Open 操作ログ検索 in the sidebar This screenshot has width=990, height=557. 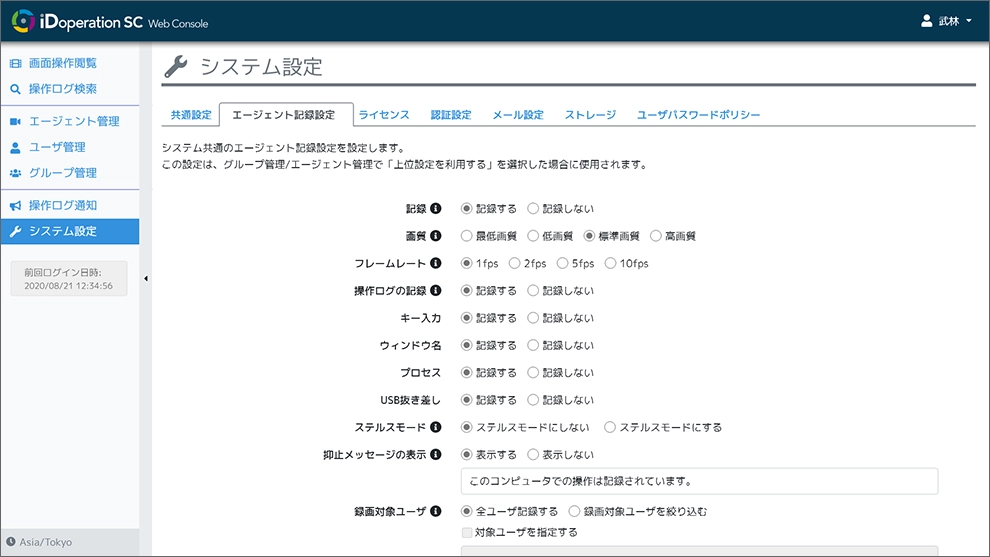coord(63,89)
